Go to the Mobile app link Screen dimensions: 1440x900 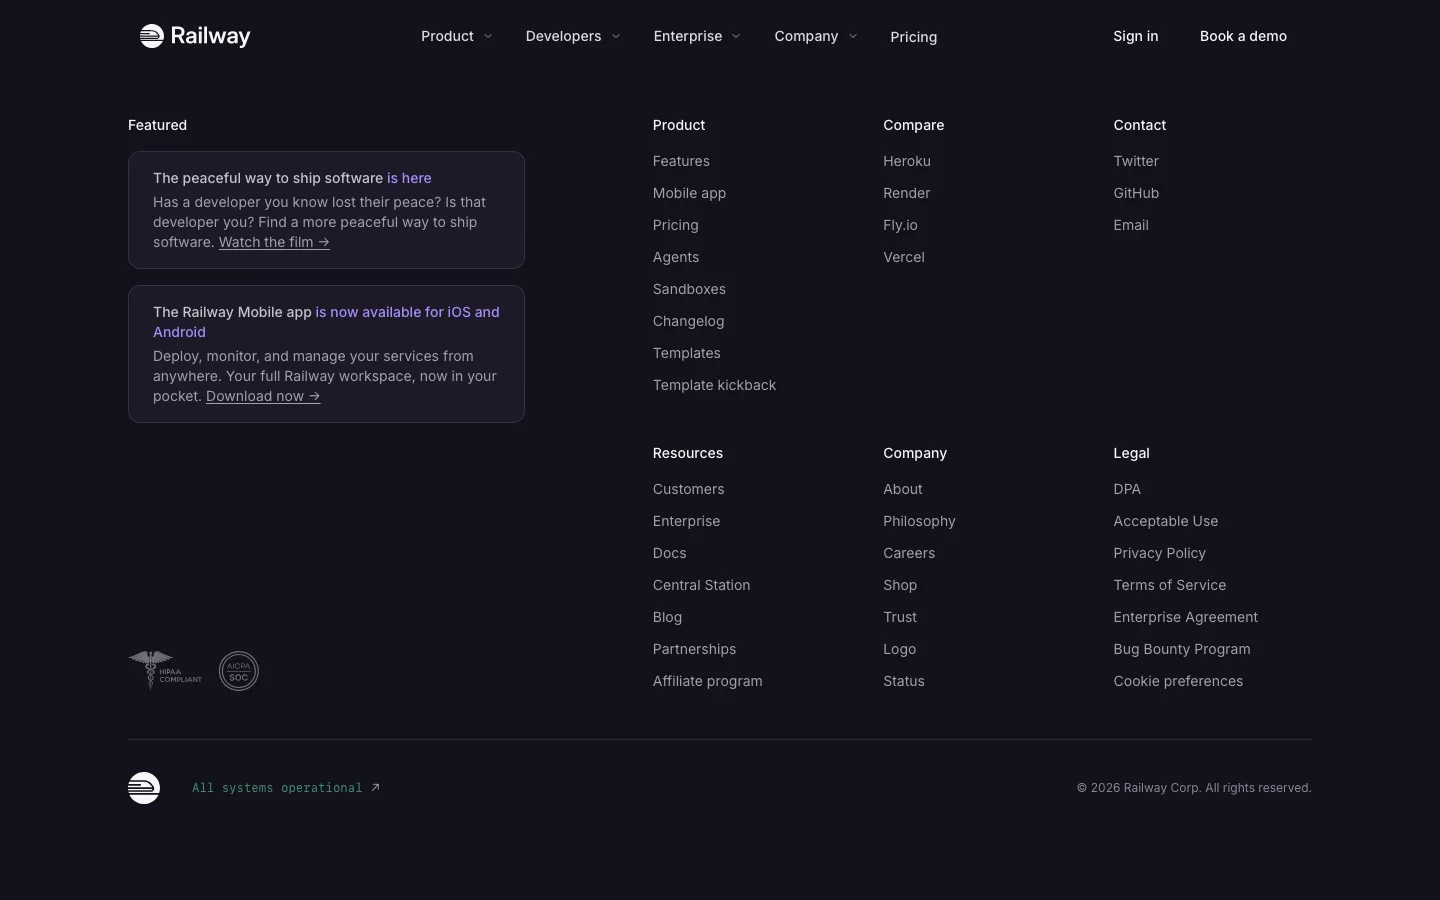689,193
